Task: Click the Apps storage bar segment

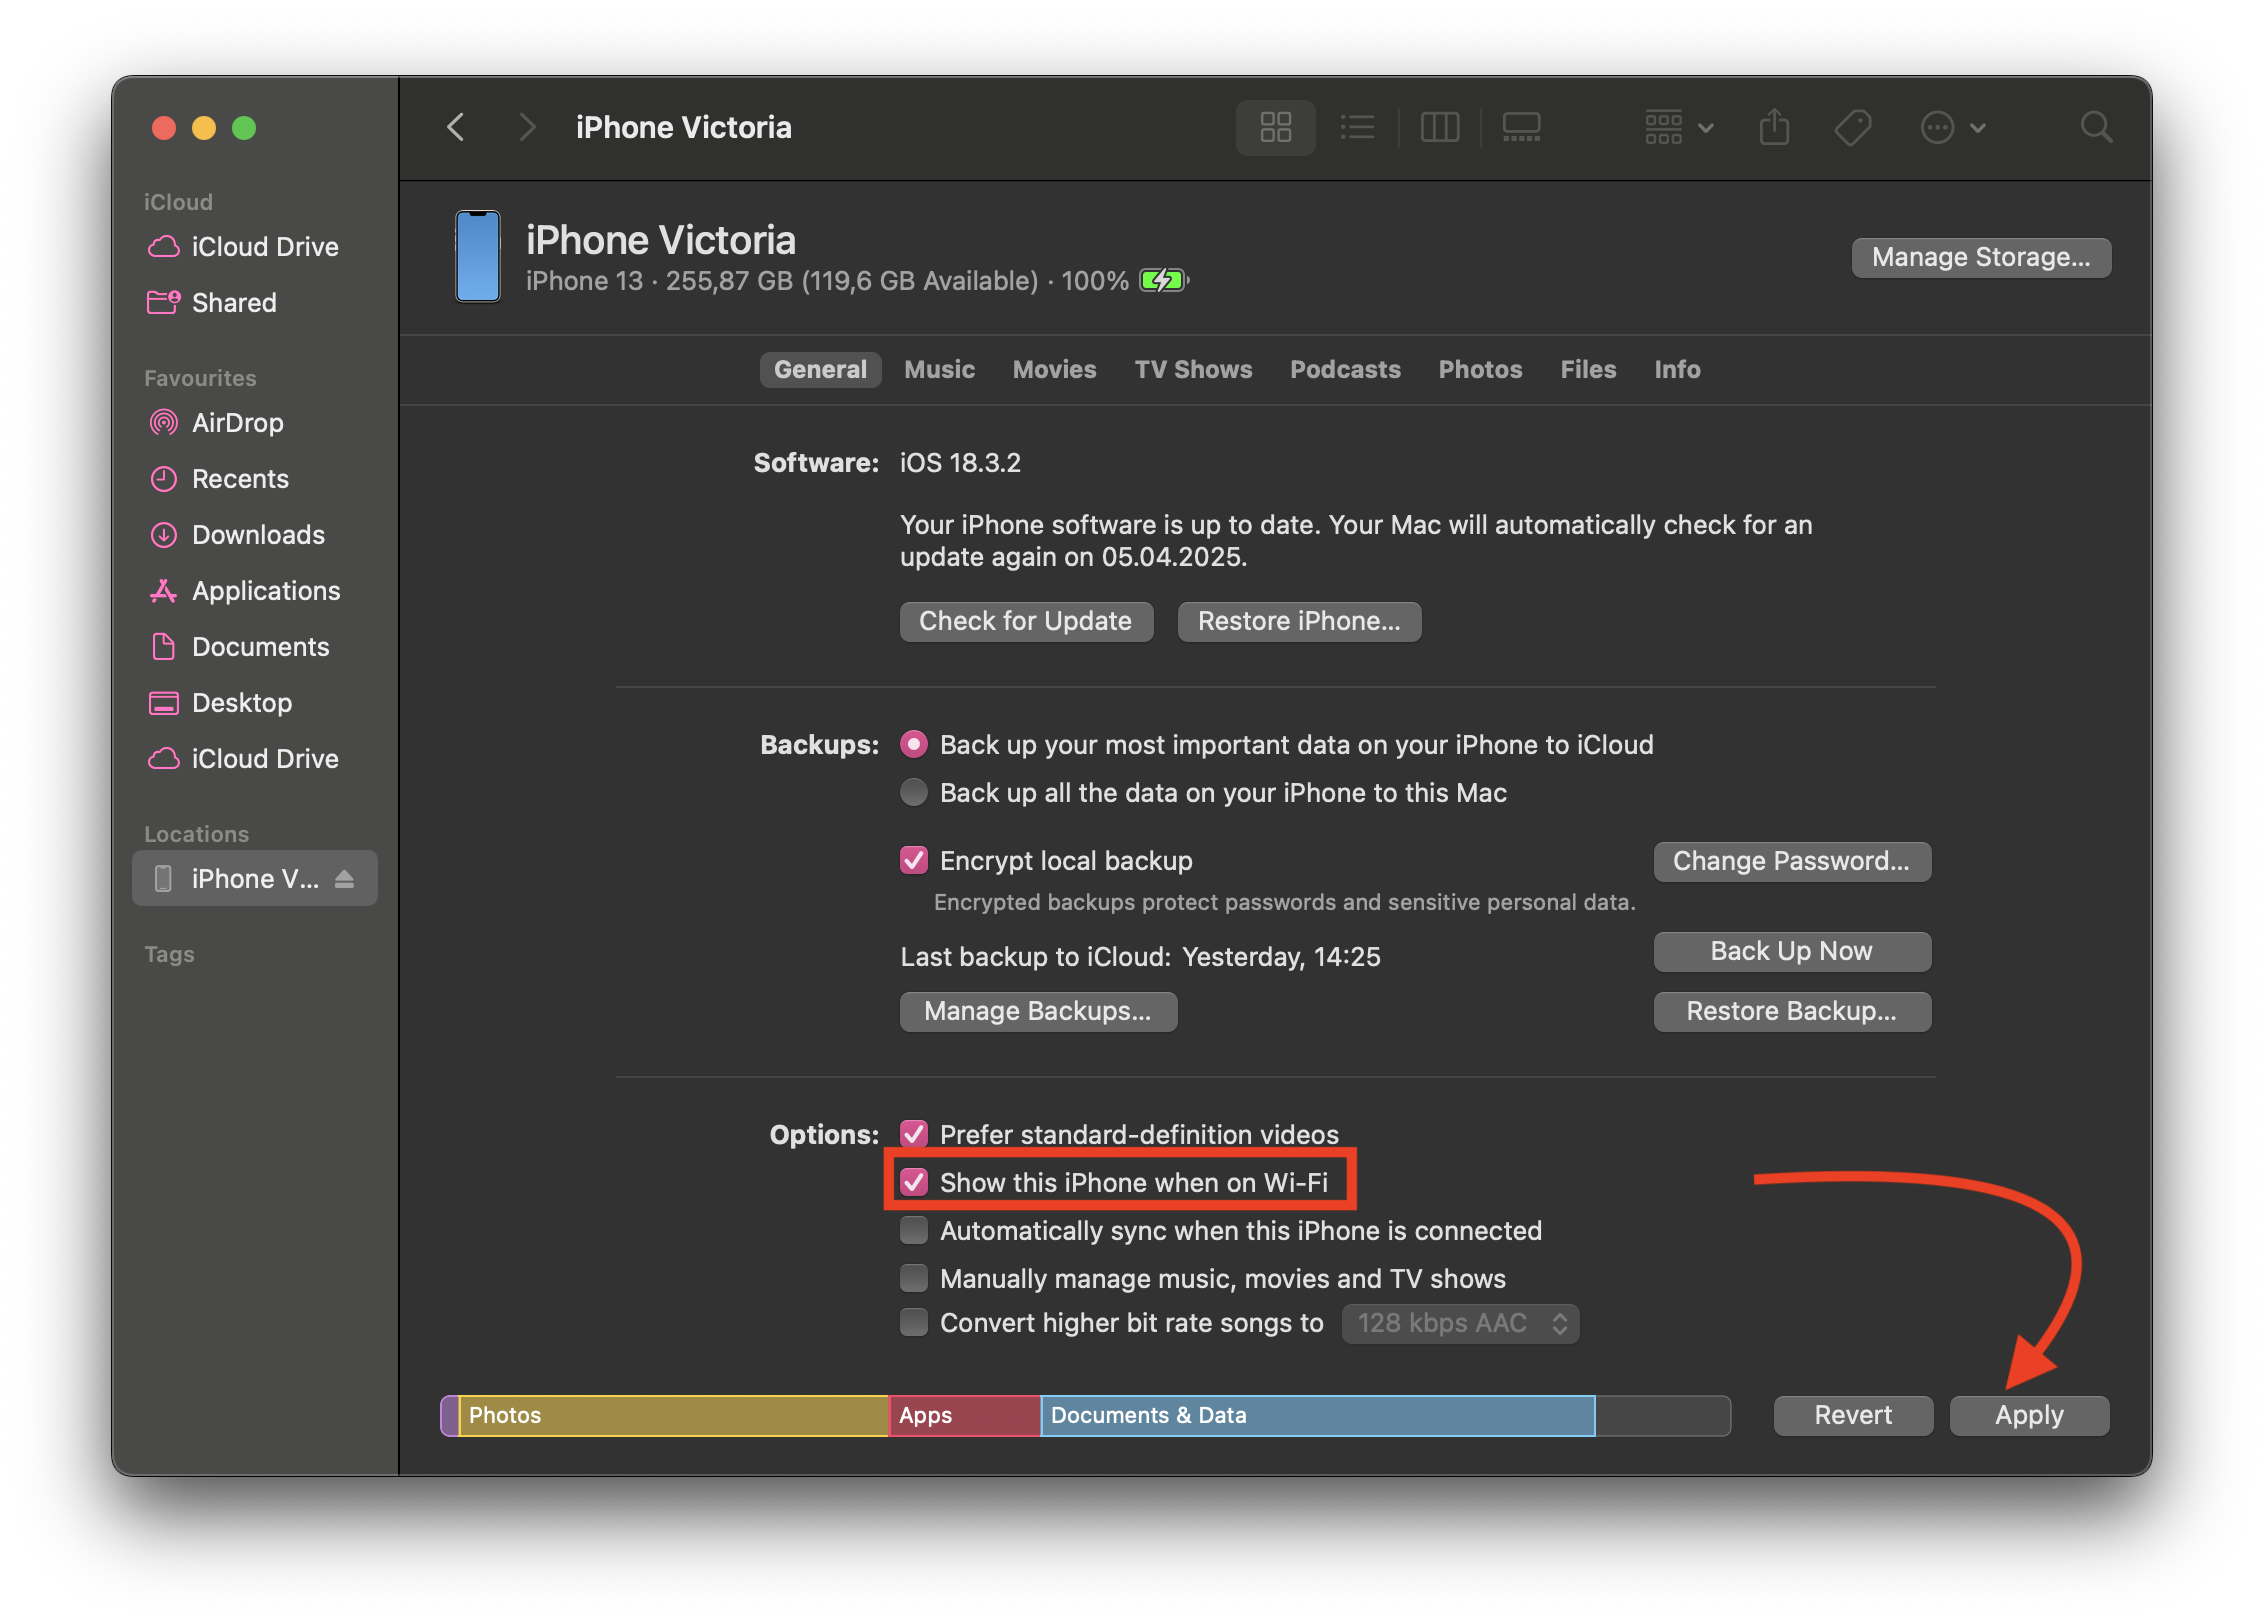Action: (965, 1416)
